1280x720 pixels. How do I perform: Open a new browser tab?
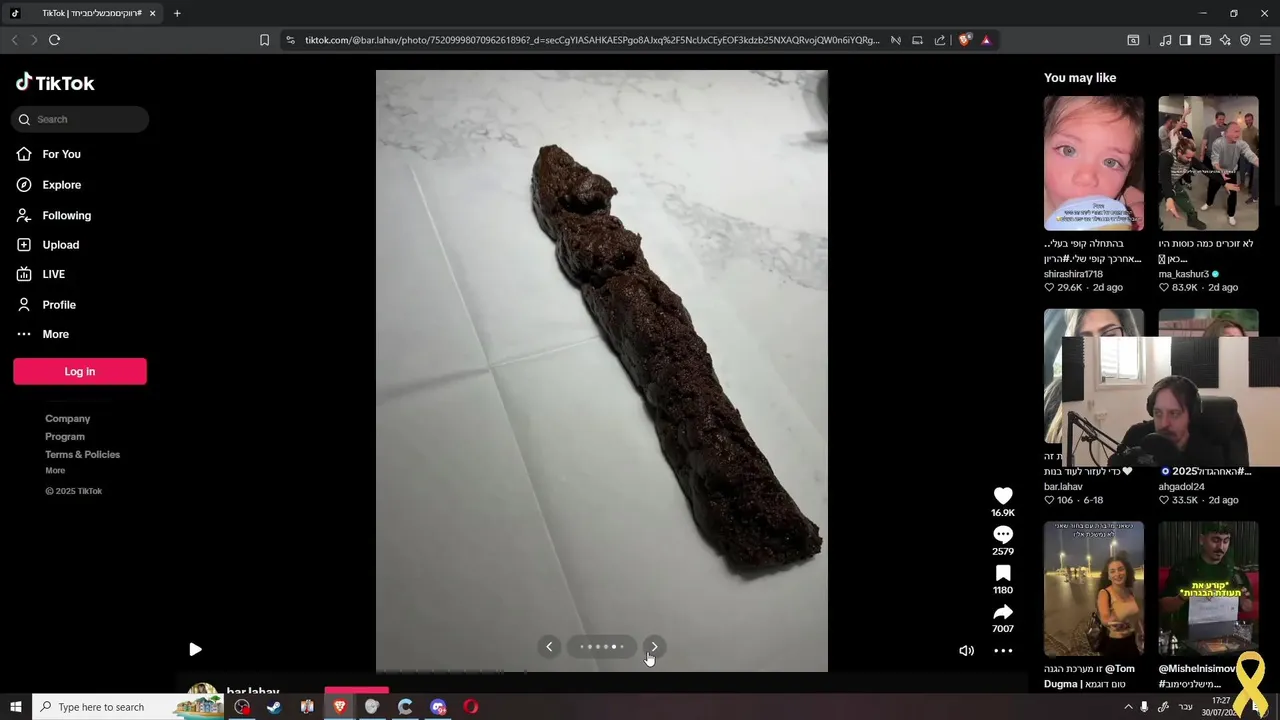pos(177,13)
